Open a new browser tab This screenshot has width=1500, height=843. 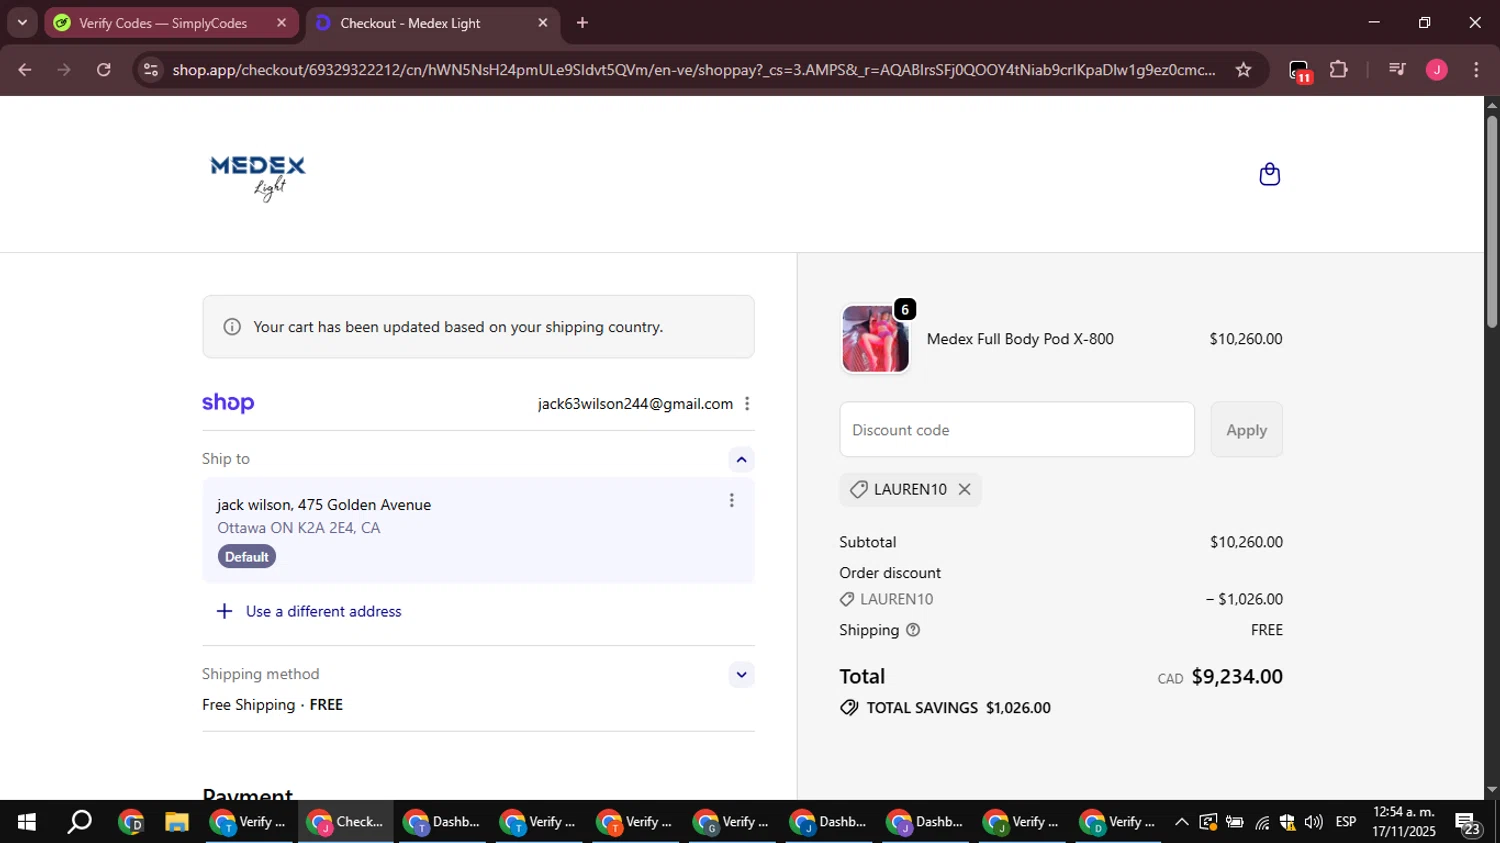(x=582, y=22)
